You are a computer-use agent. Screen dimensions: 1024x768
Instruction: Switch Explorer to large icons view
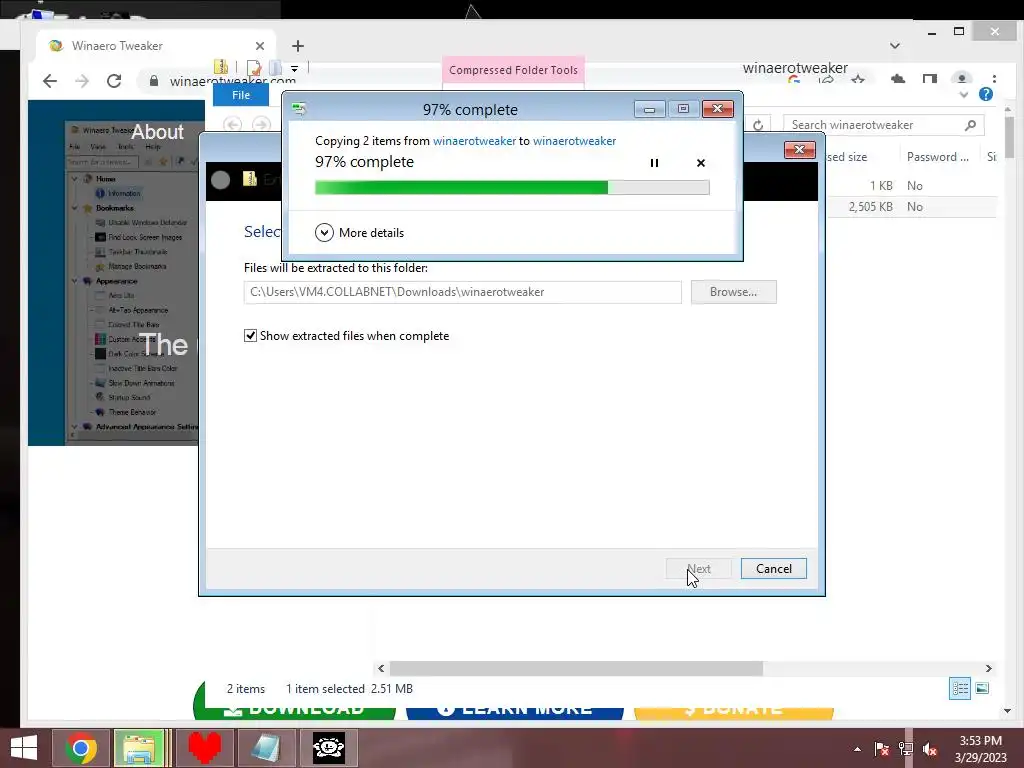982,688
